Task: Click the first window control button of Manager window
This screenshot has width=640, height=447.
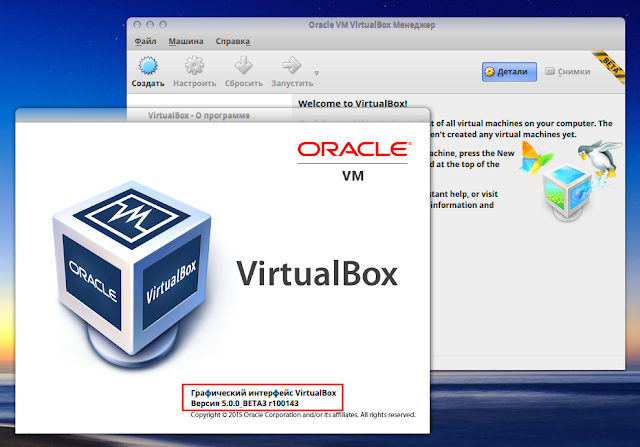Action: (x=137, y=25)
